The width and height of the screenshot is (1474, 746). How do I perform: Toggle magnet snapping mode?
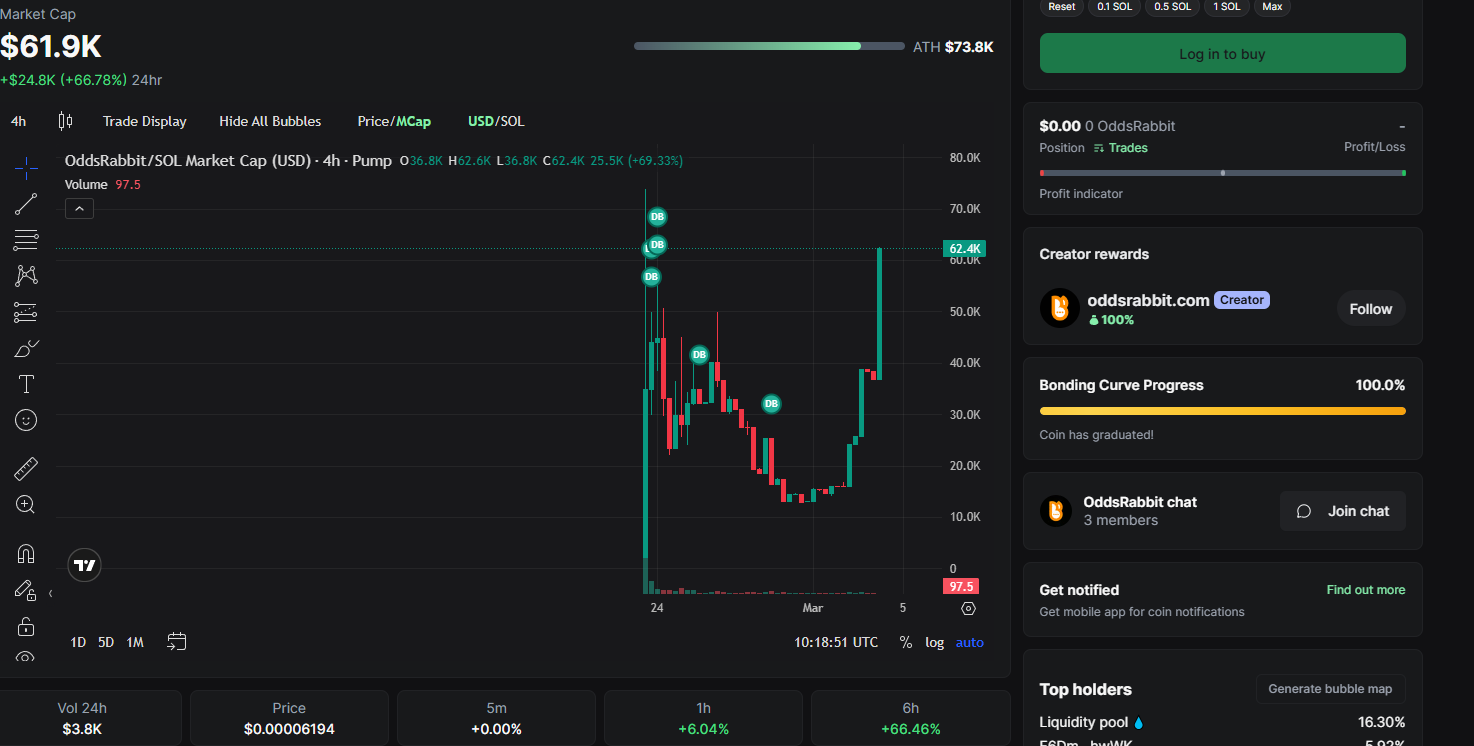[26, 553]
